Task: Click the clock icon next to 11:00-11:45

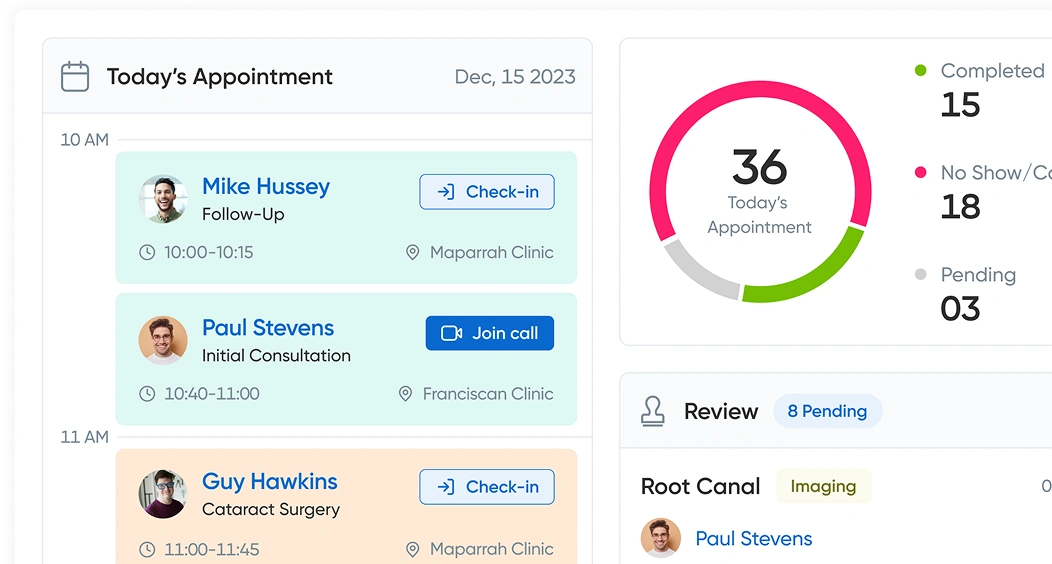Action: [x=147, y=550]
